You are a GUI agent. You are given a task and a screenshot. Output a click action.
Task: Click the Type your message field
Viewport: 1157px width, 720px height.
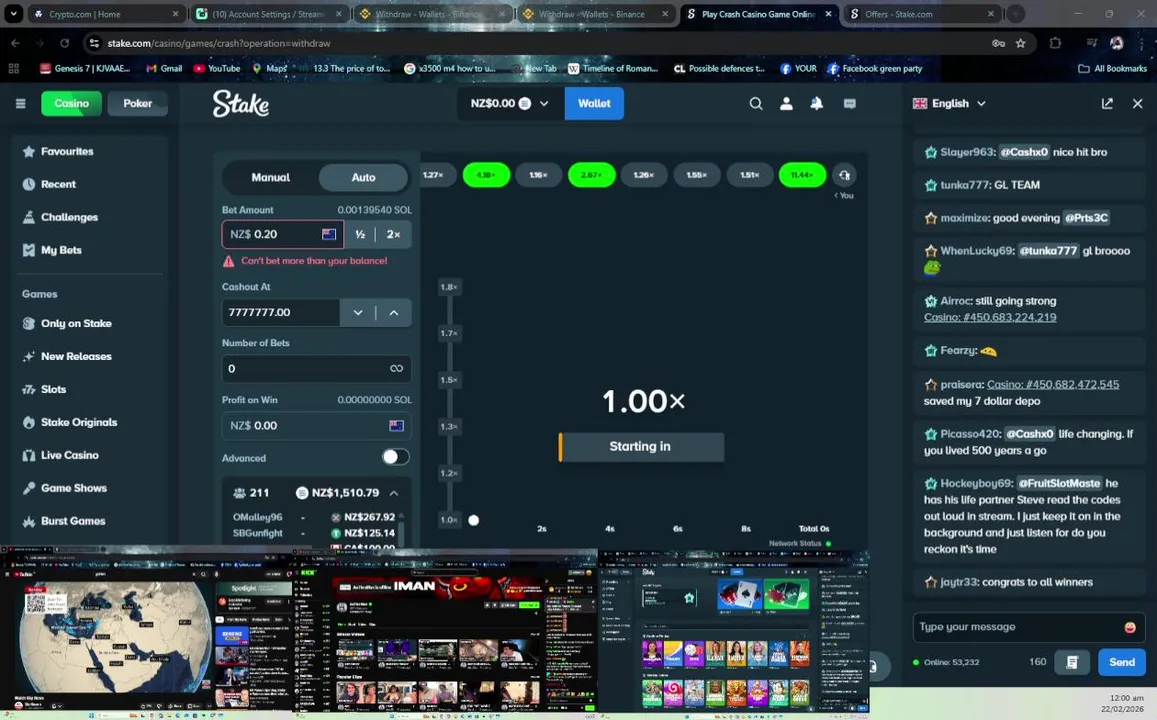pos(1029,627)
